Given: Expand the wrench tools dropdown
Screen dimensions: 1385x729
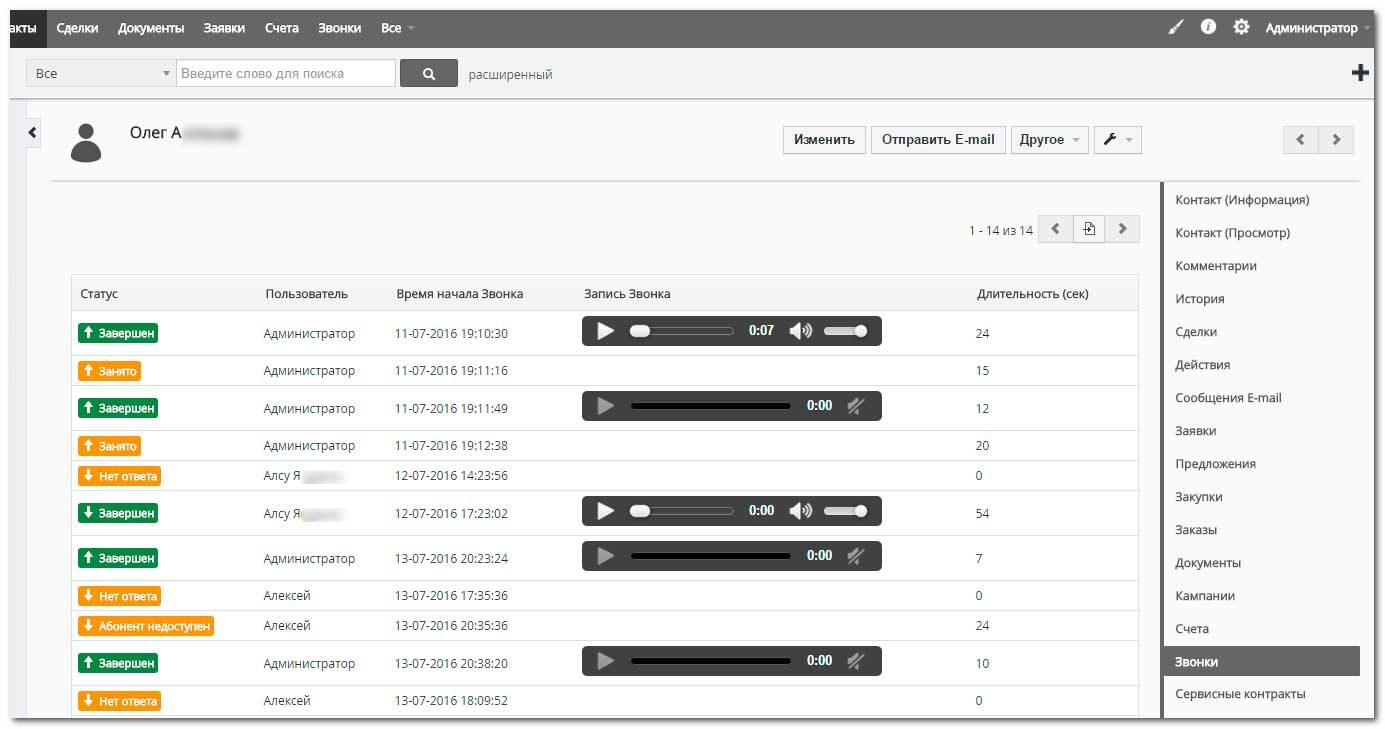Looking at the screenshot, I should tap(1117, 140).
